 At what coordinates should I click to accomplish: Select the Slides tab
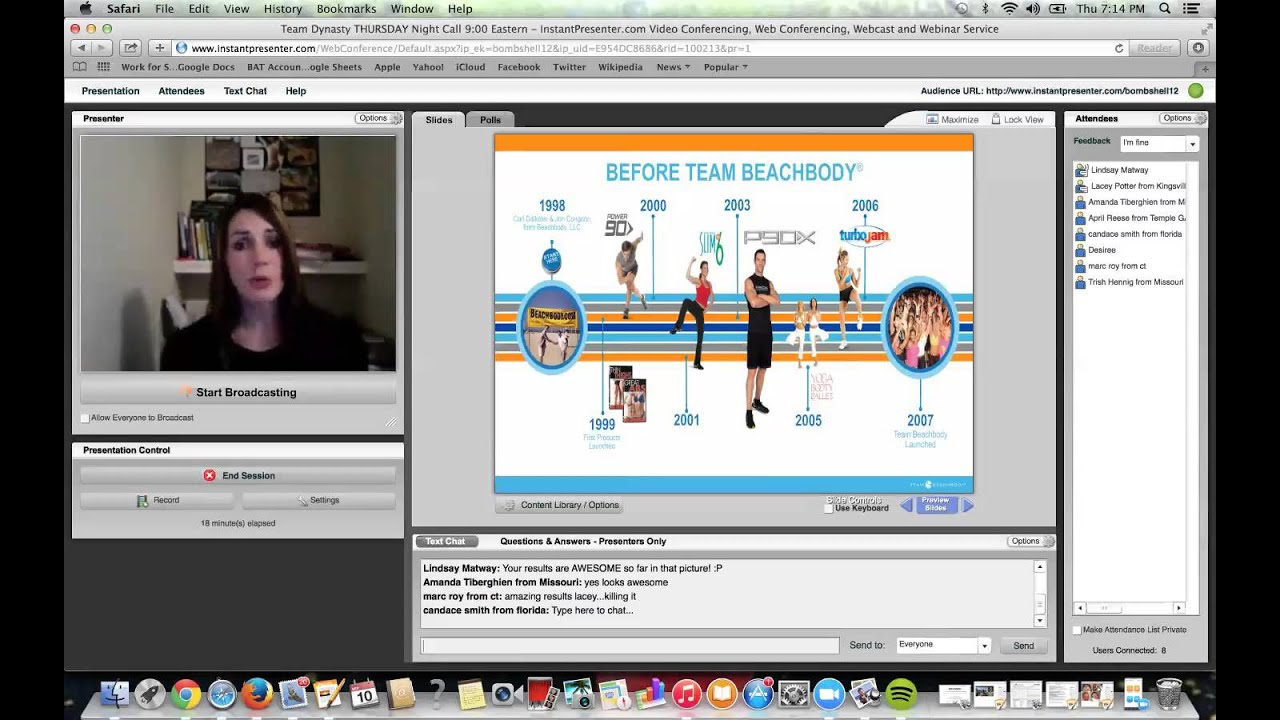(x=439, y=120)
